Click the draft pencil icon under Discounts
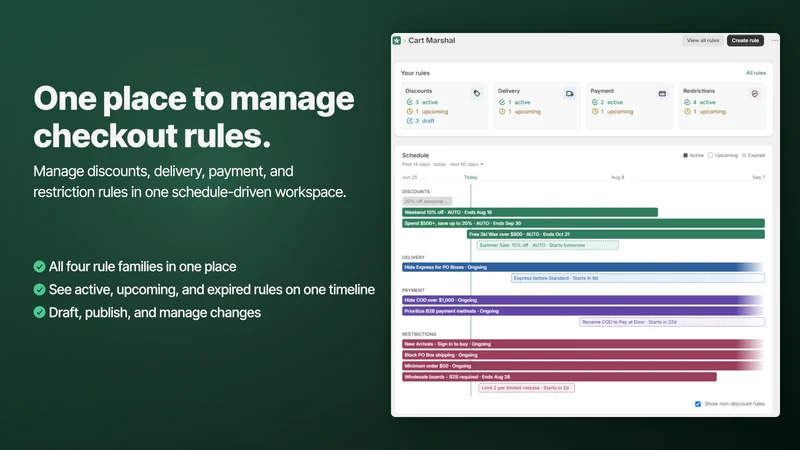This screenshot has width=800, height=450. pos(409,121)
